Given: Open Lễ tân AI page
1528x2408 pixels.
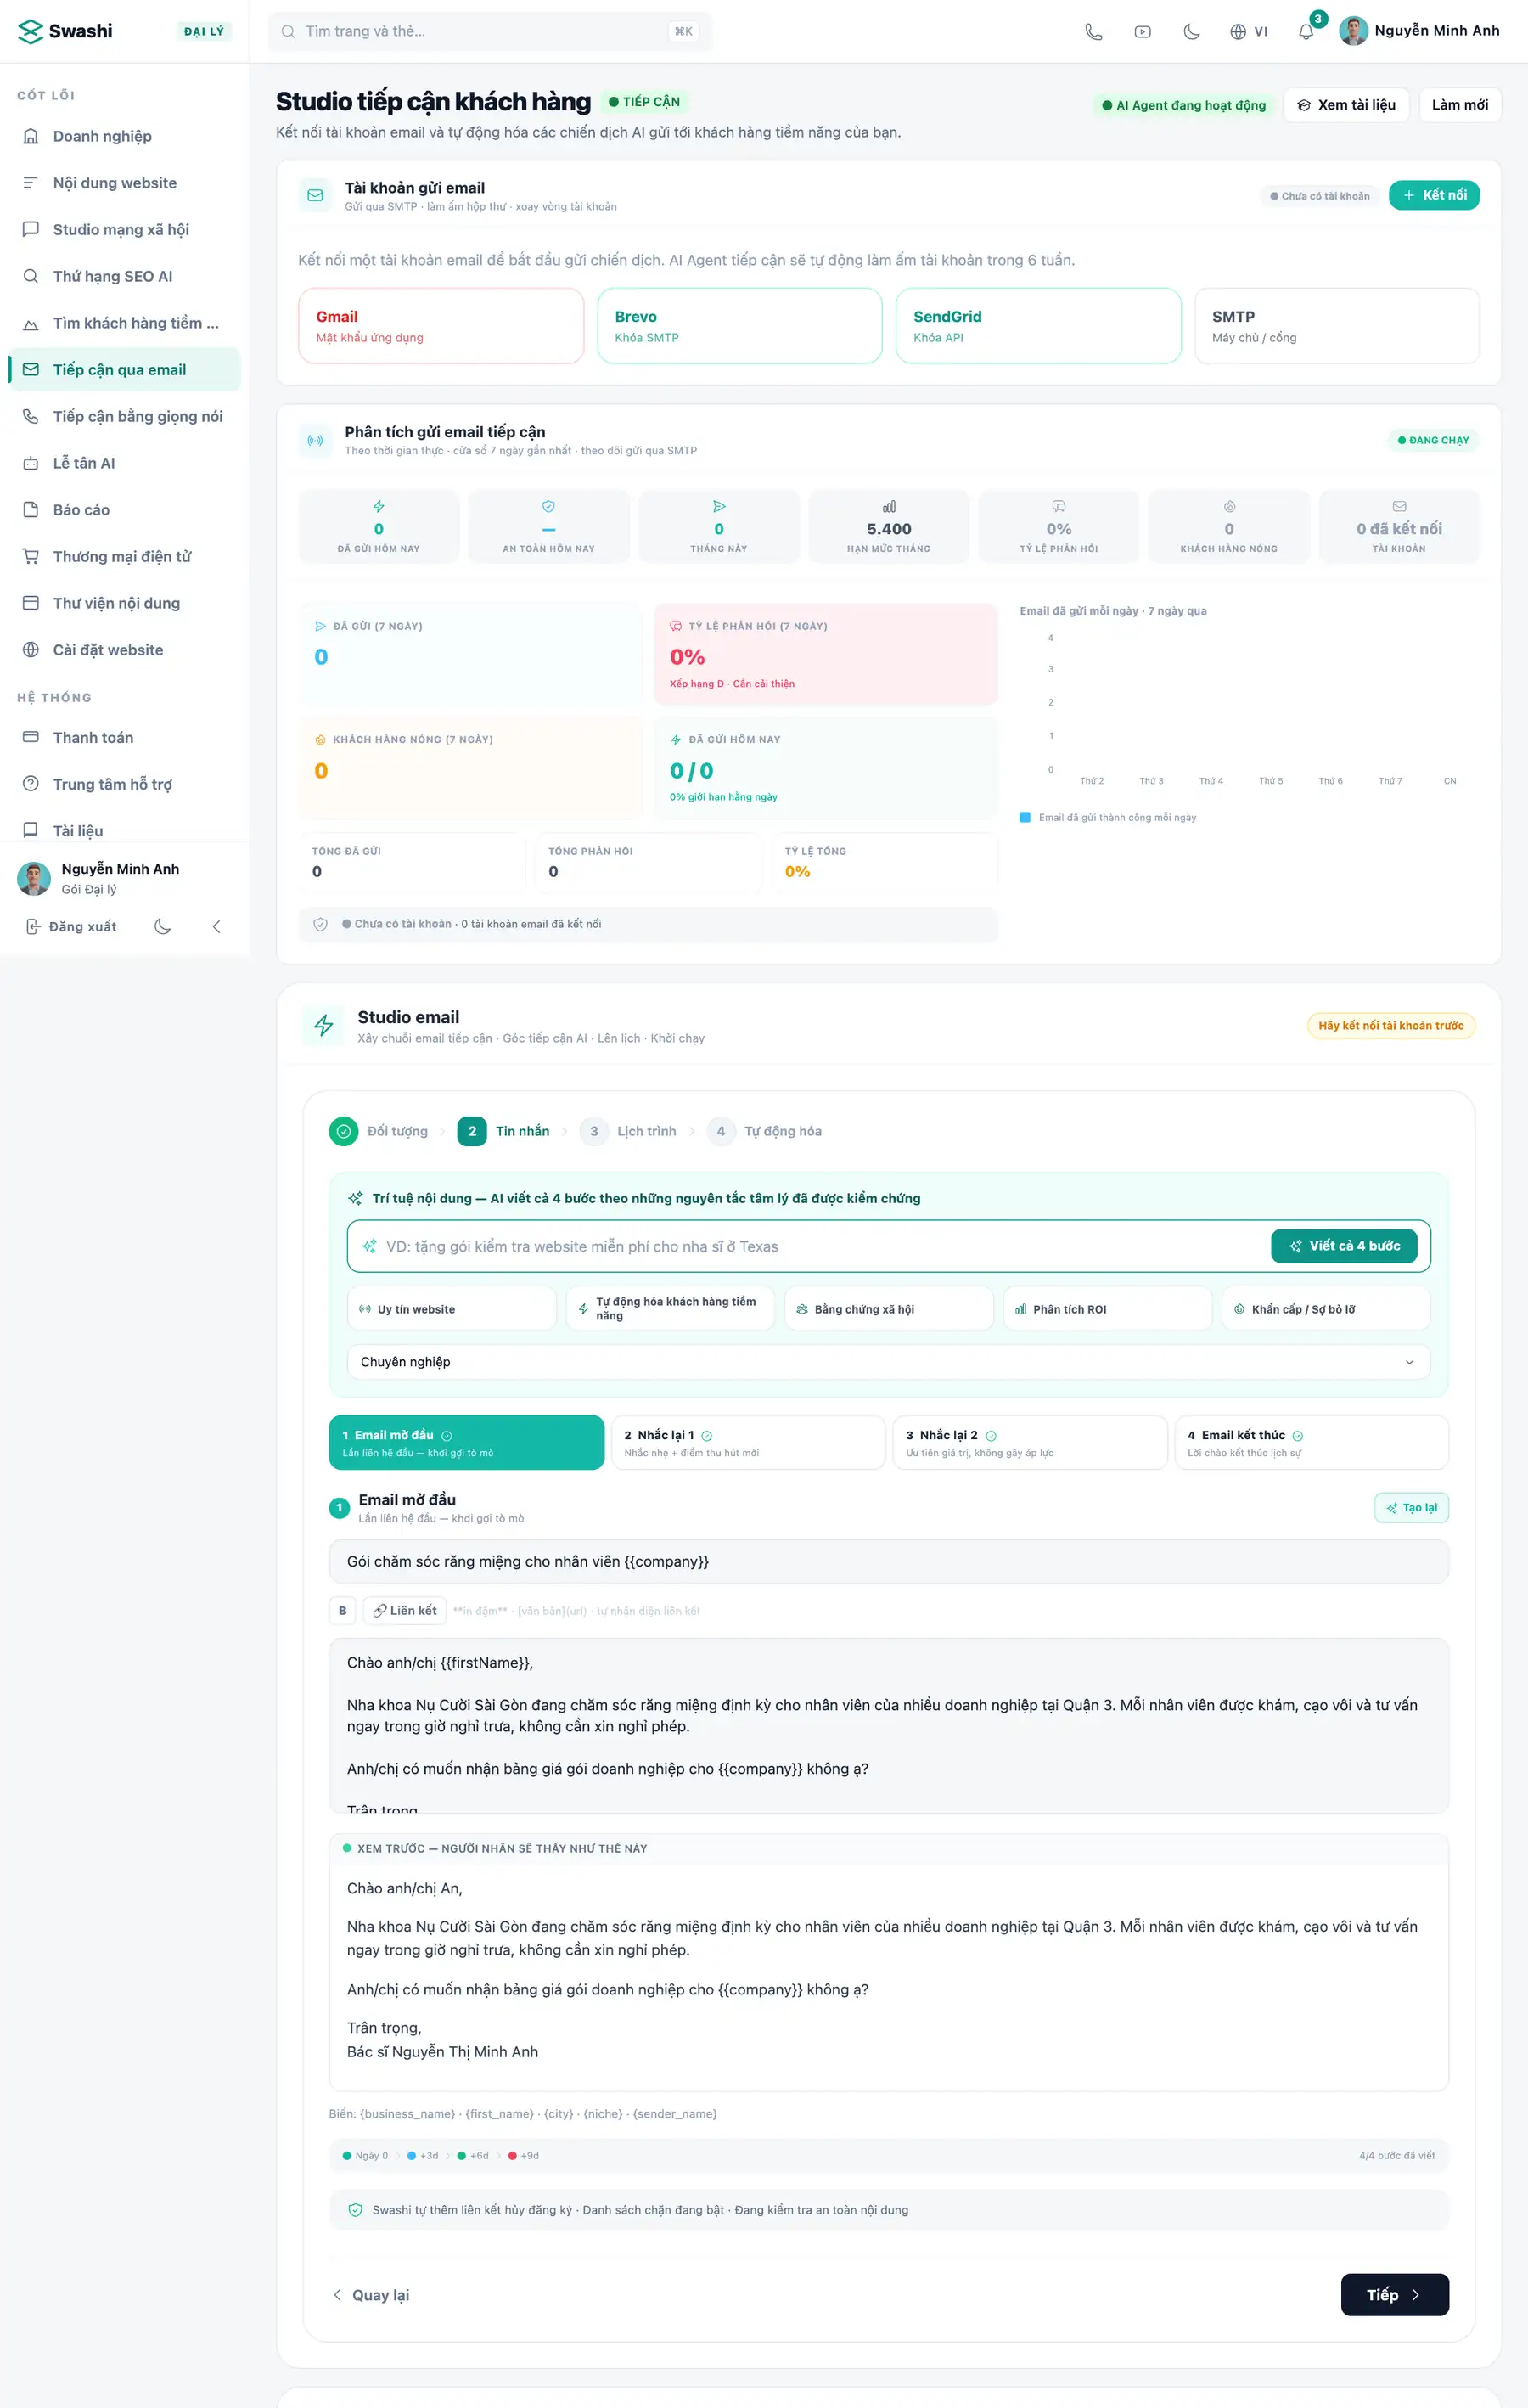Looking at the screenshot, I should tap(124, 463).
